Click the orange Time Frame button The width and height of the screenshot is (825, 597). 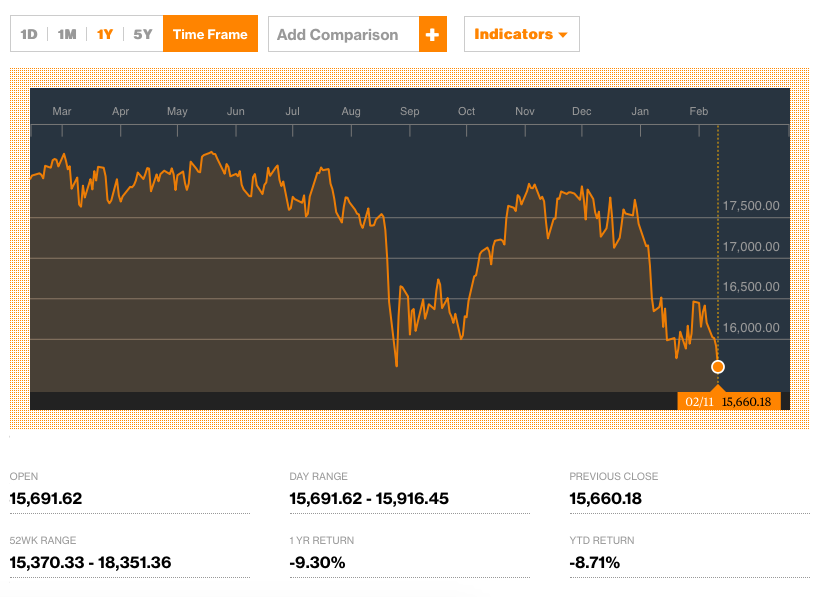[210, 33]
